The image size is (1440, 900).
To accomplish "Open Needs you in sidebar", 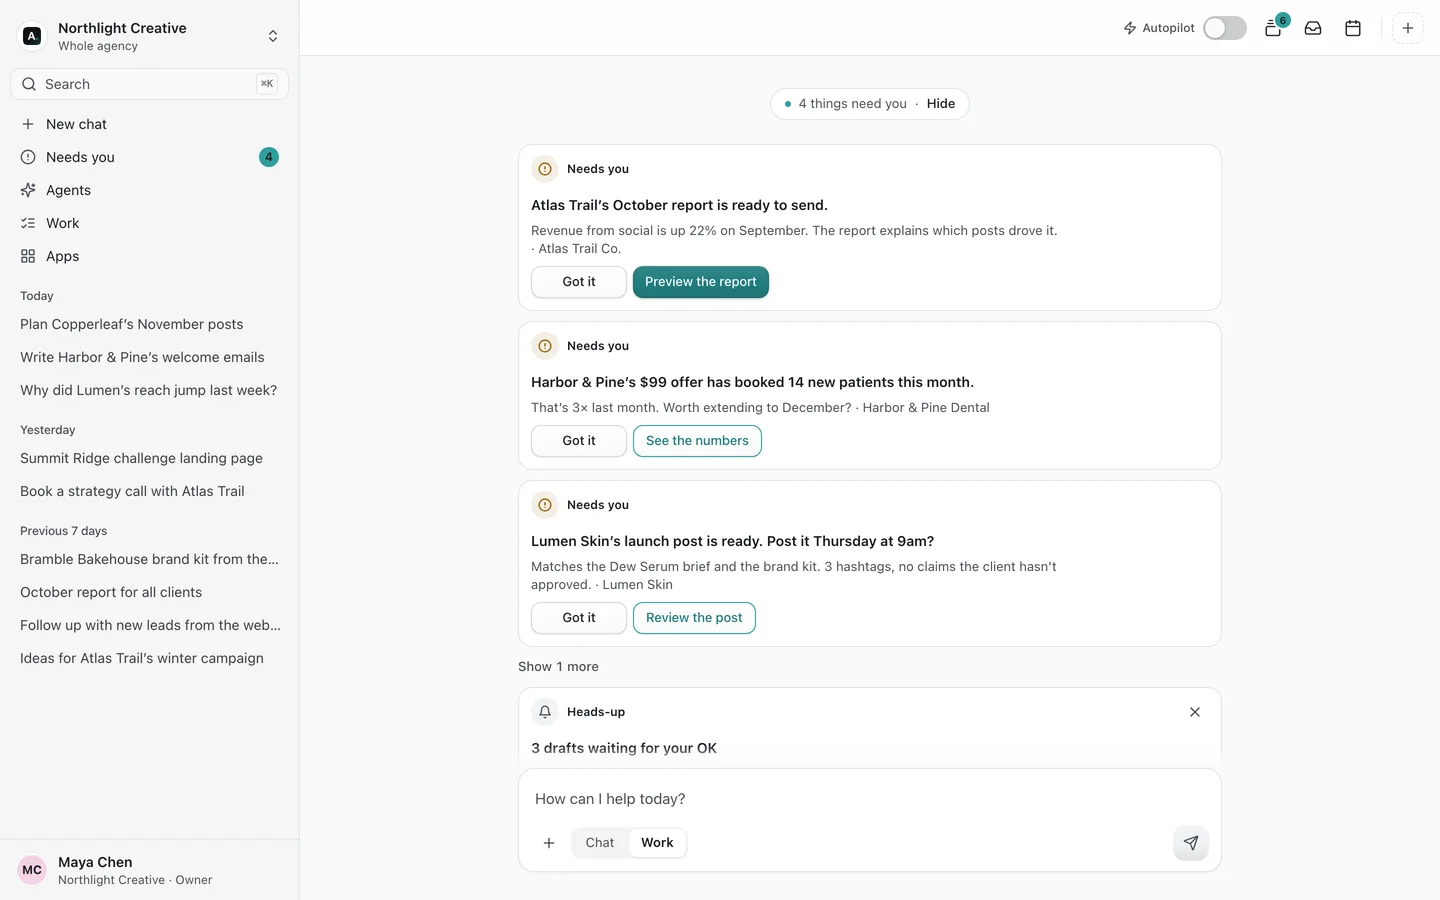I will (x=149, y=157).
